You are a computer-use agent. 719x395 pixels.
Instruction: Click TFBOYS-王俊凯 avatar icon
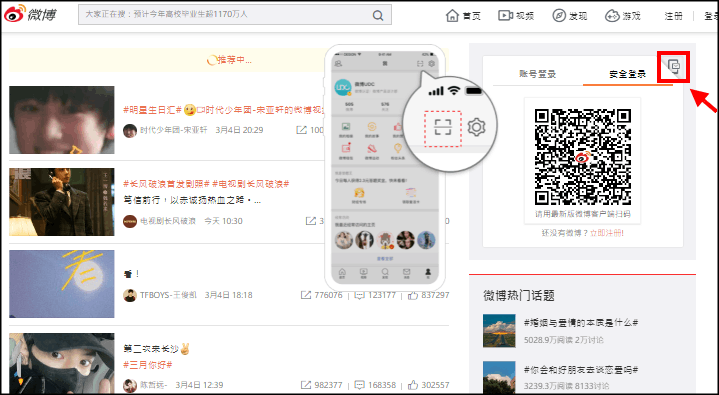coord(130,295)
